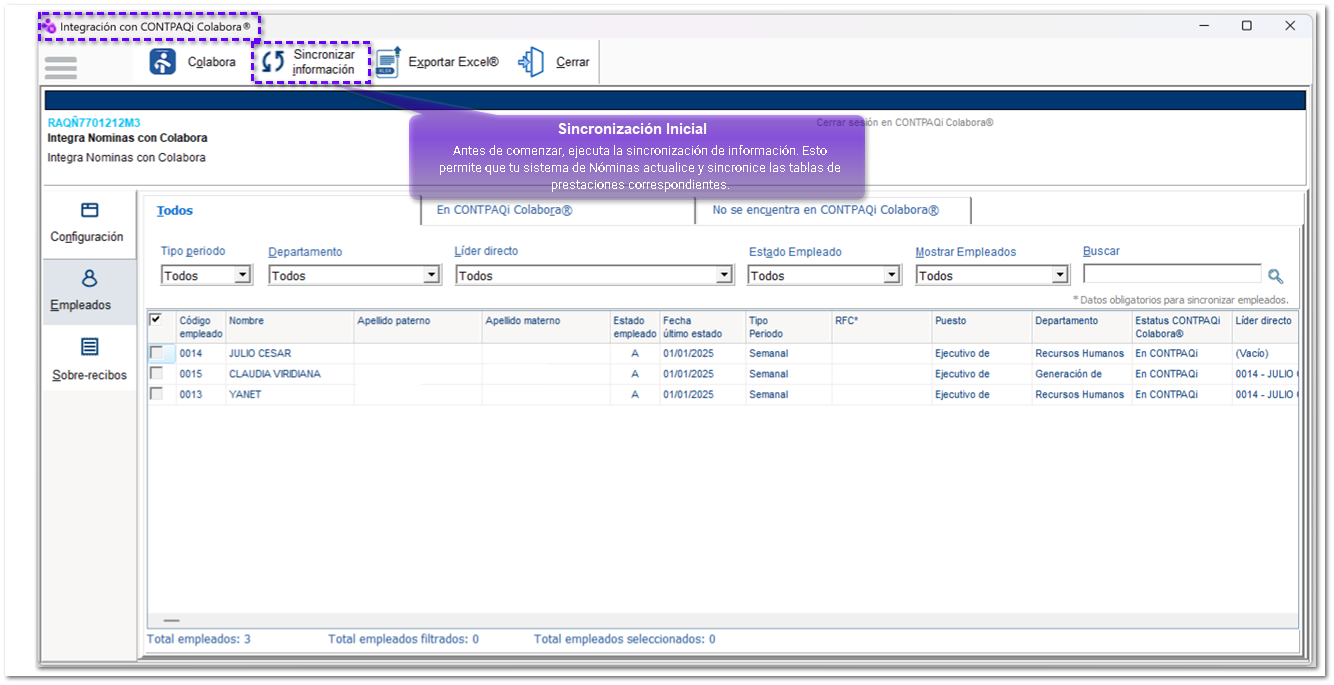
Task: Sort by Apellido materno column header
Action: tap(546, 327)
